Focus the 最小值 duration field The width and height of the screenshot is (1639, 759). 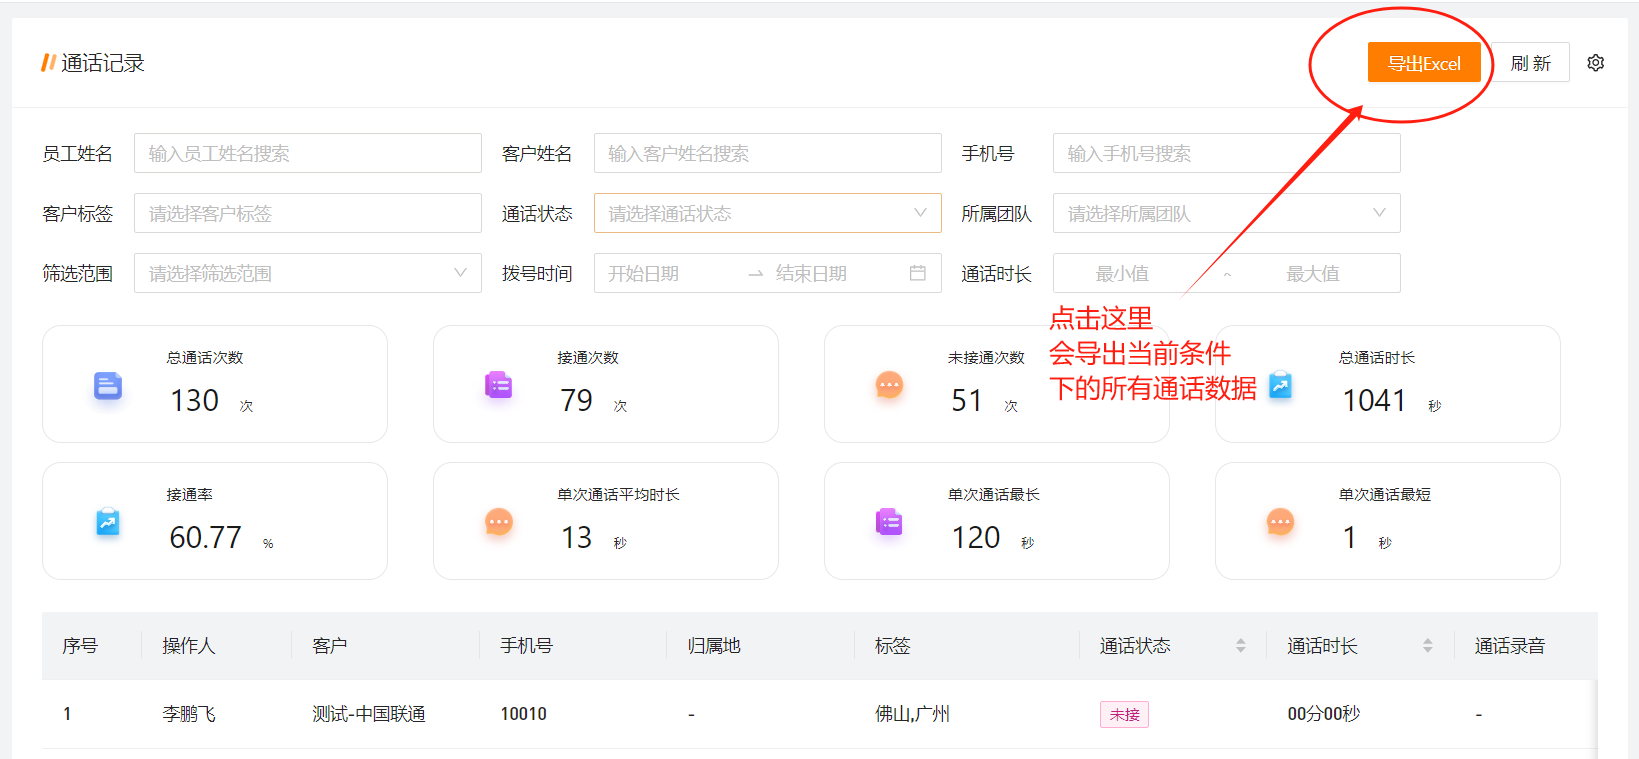point(1122,273)
